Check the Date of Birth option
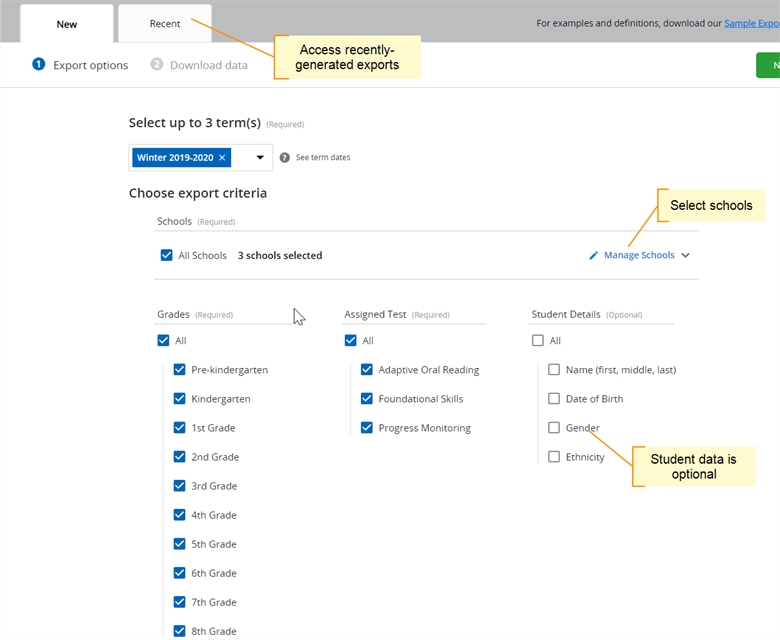Screen dimensions: 780x640 tap(554, 399)
